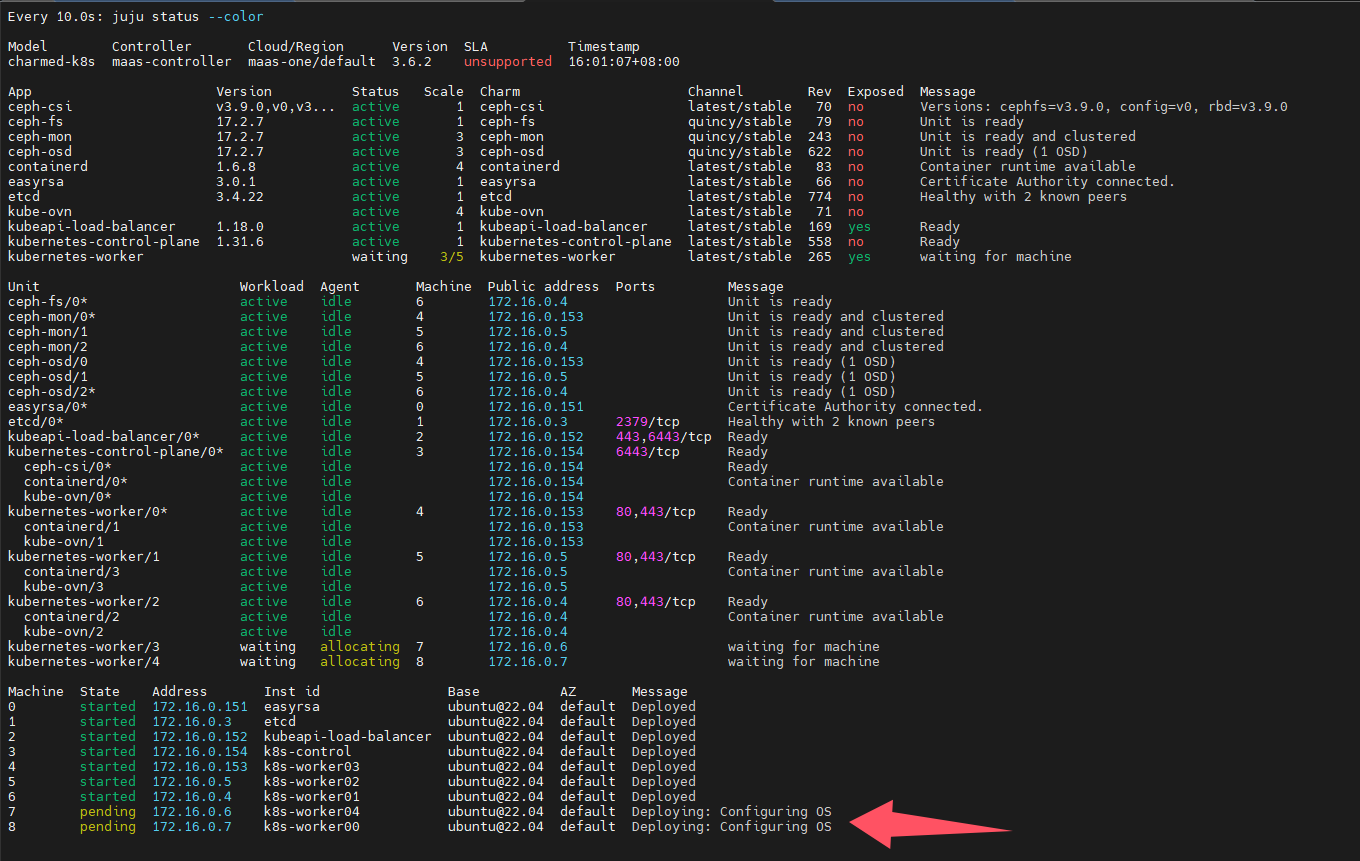
Task: Select unit name 'ceph-mon/1'
Action: pyautogui.click(x=48, y=332)
